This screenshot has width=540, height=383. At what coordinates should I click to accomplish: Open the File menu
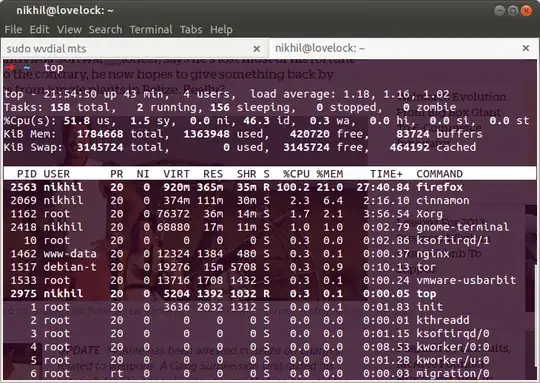coord(13,30)
